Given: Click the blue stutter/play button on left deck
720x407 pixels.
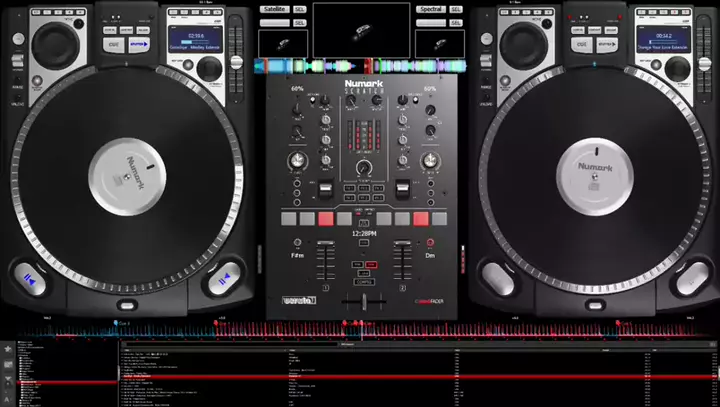Looking at the screenshot, I should point(139,45).
